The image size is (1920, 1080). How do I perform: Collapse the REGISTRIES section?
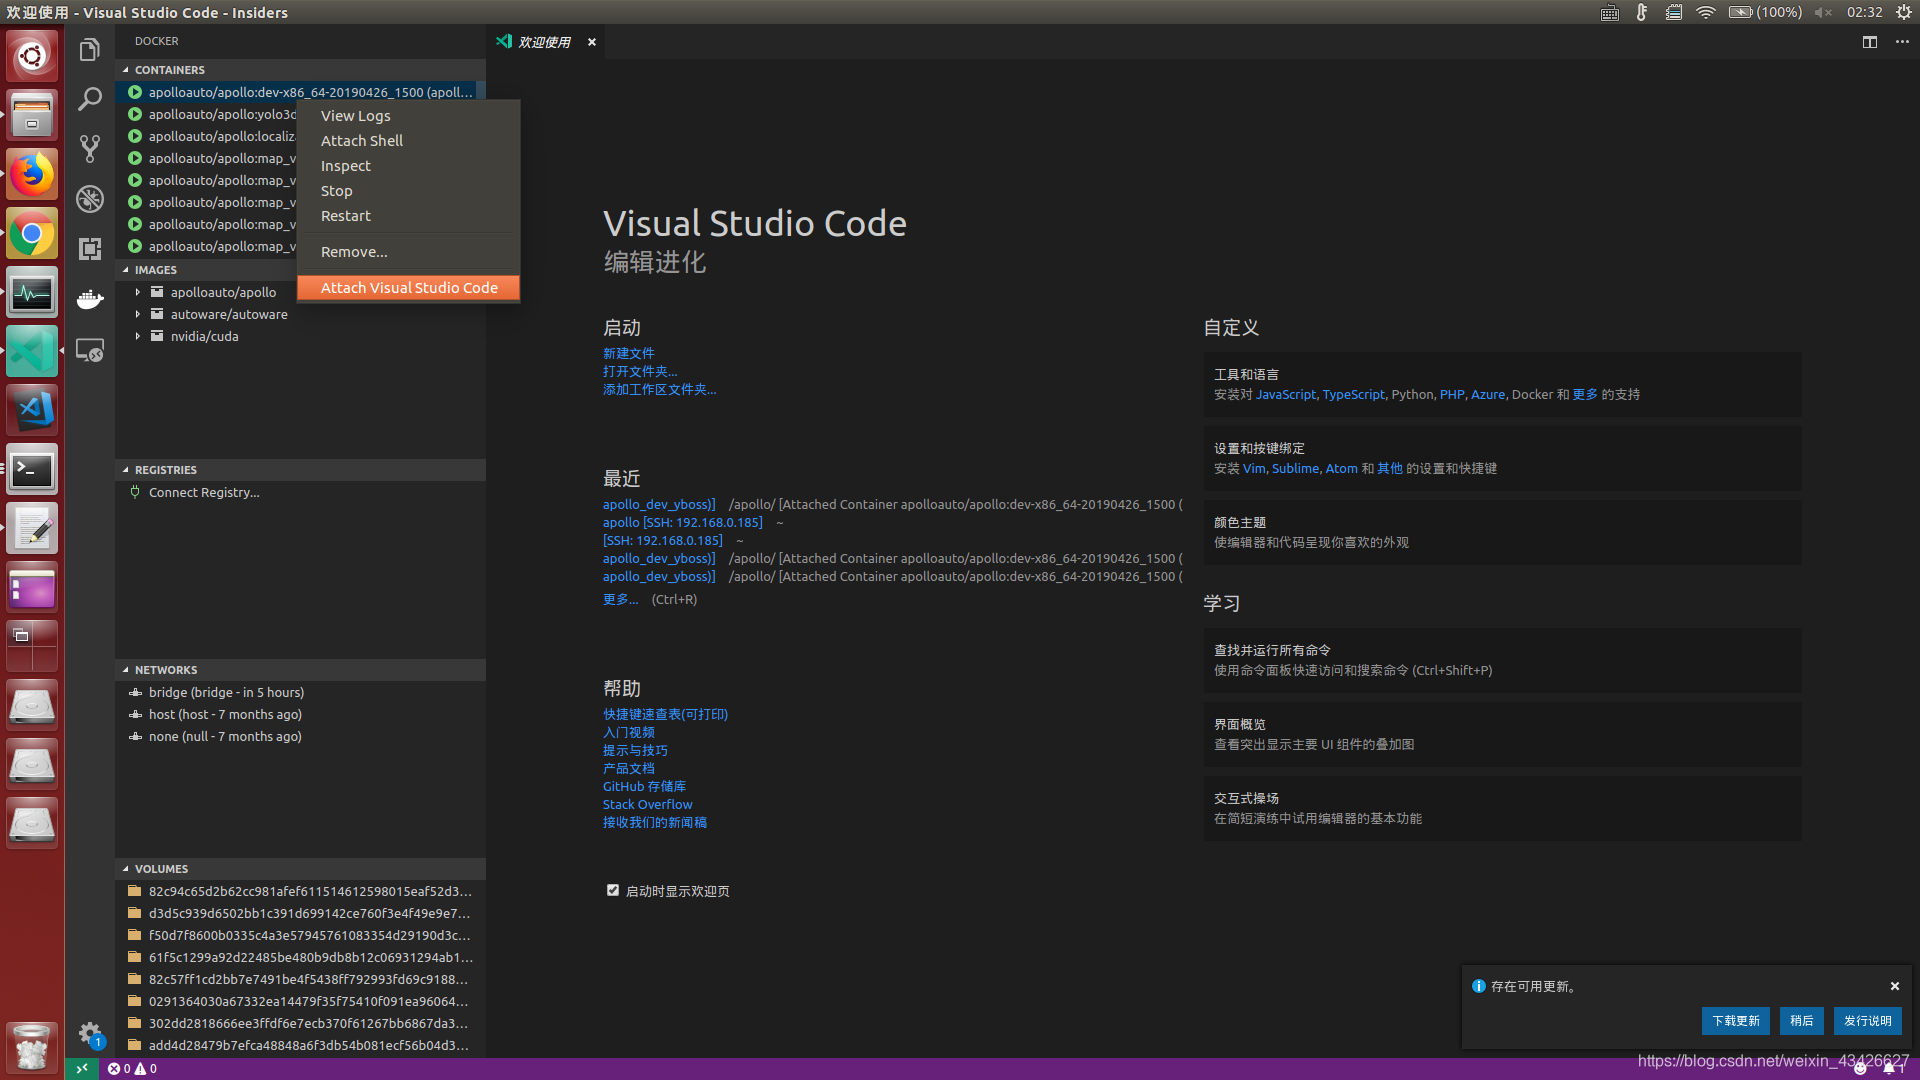point(300,470)
